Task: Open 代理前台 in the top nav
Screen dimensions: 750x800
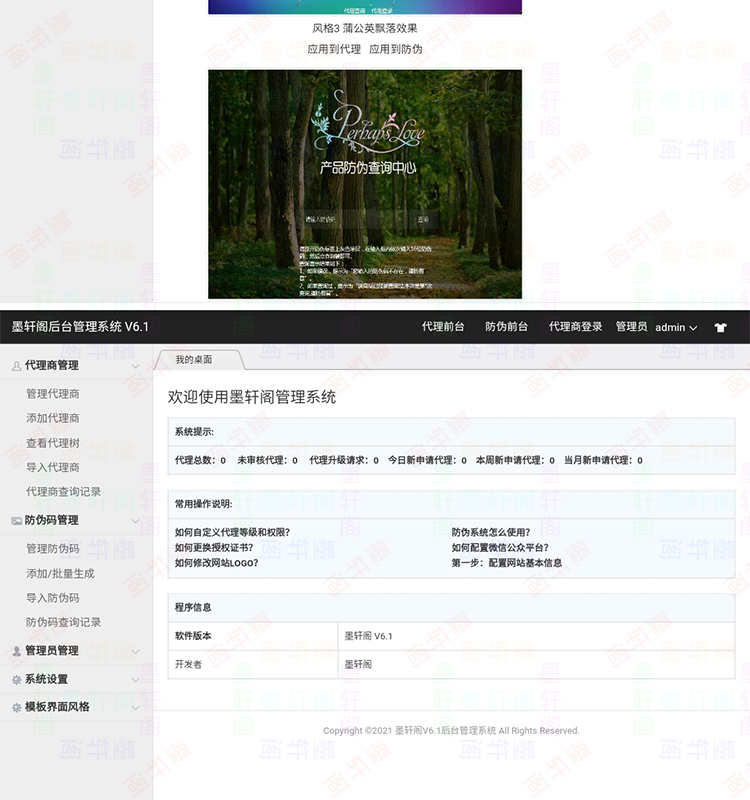Action: pos(443,327)
